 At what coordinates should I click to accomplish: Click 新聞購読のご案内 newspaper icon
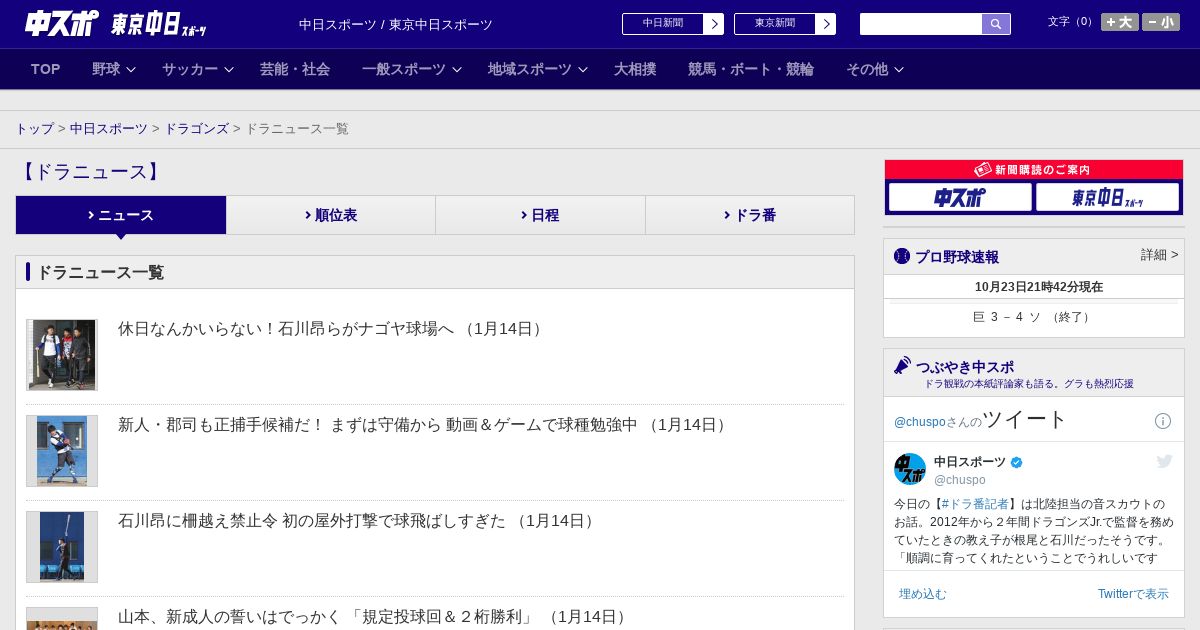point(983,170)
